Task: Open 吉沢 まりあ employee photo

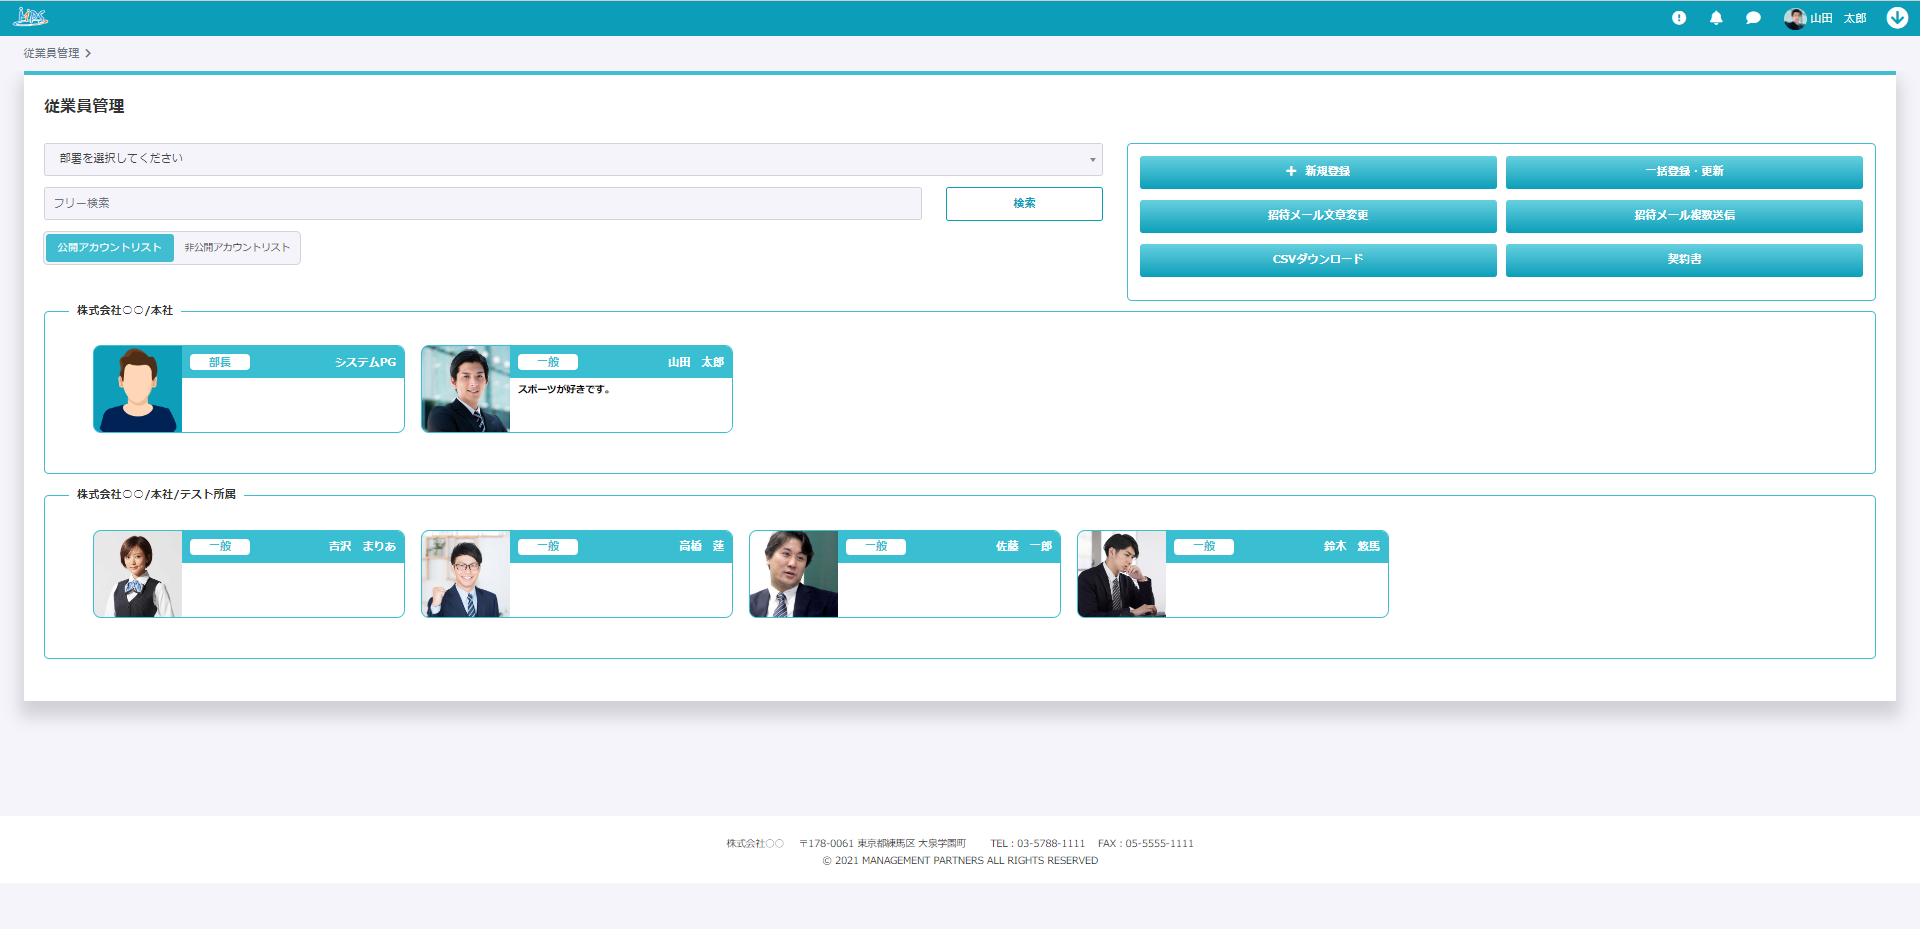Action: 138,574
